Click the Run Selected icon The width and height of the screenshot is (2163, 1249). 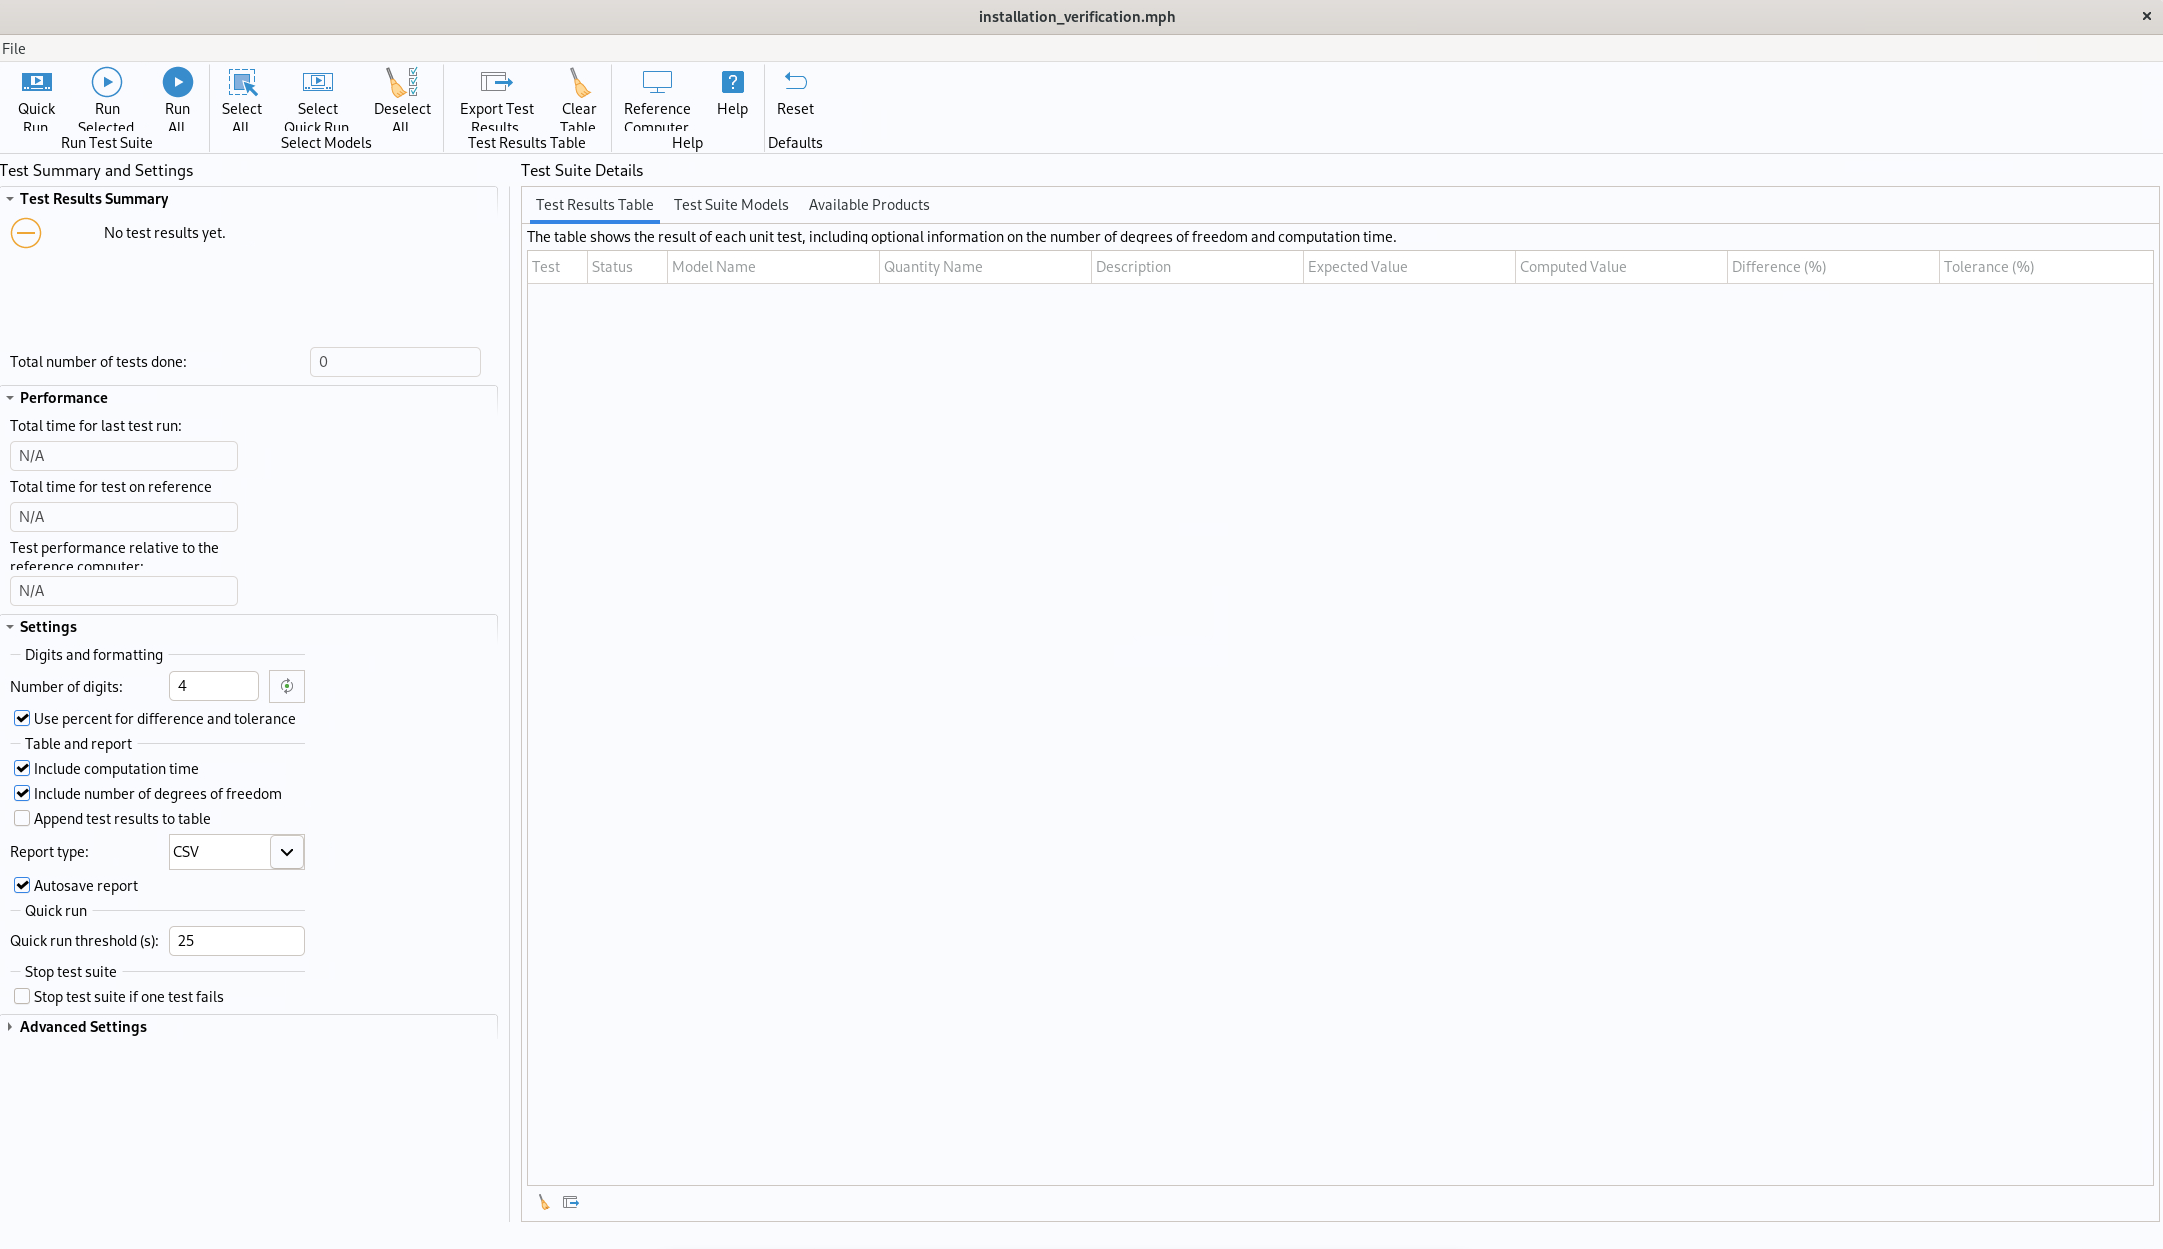pos(107,82)
